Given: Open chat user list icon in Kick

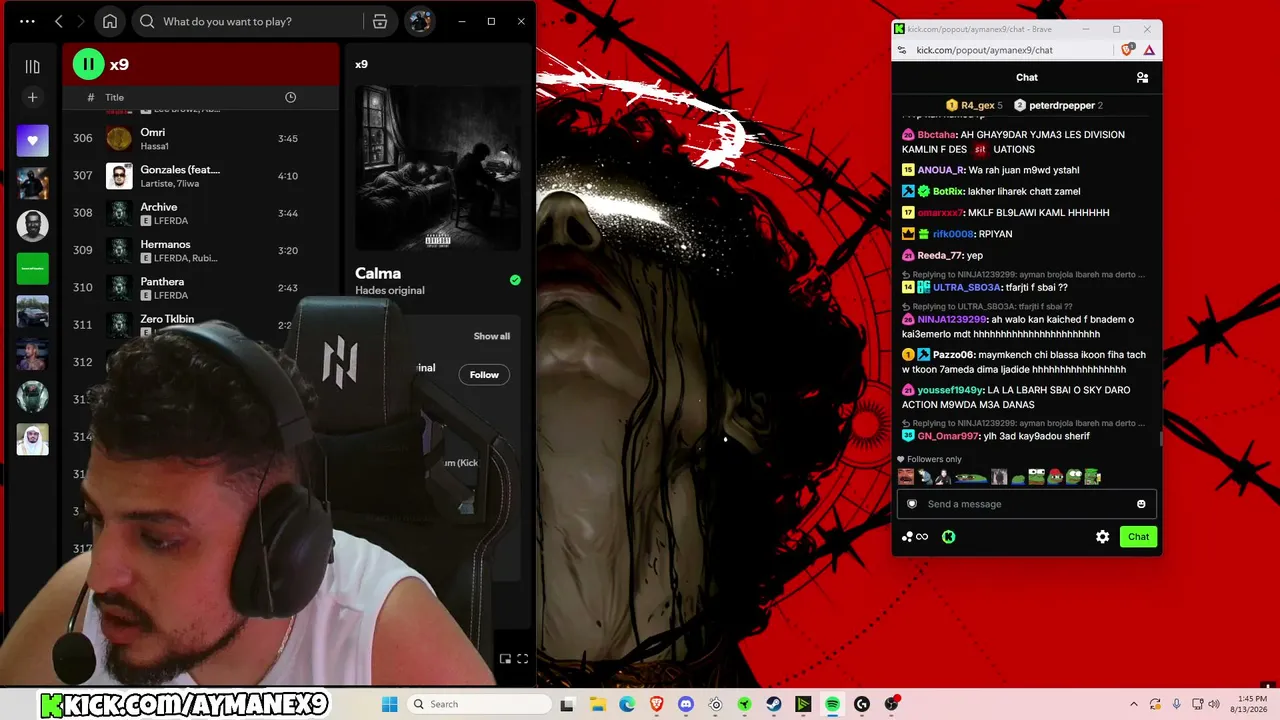Looking at the screenshot, I should (x=1142, y=77).
